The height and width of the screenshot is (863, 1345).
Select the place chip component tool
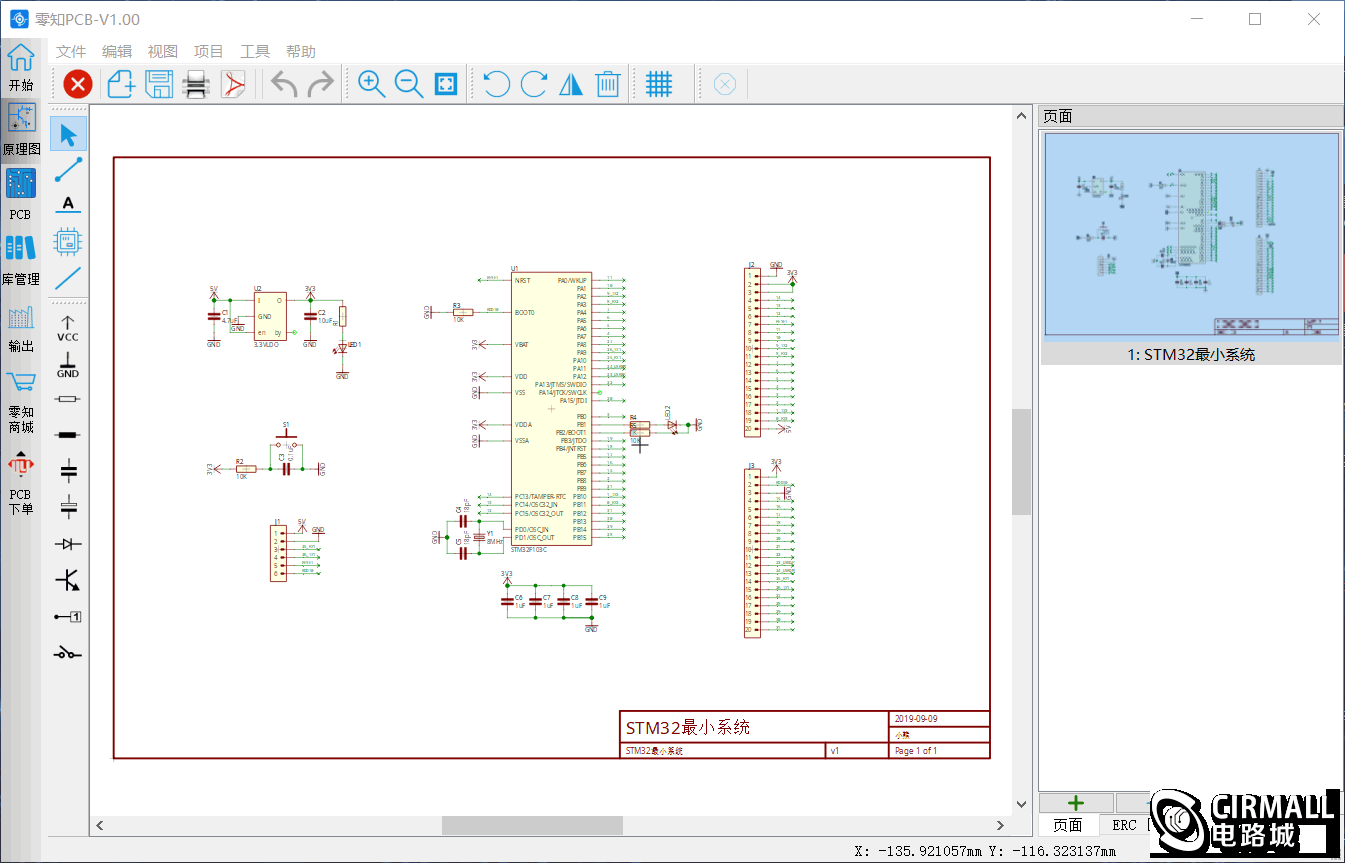pos(68,241)
